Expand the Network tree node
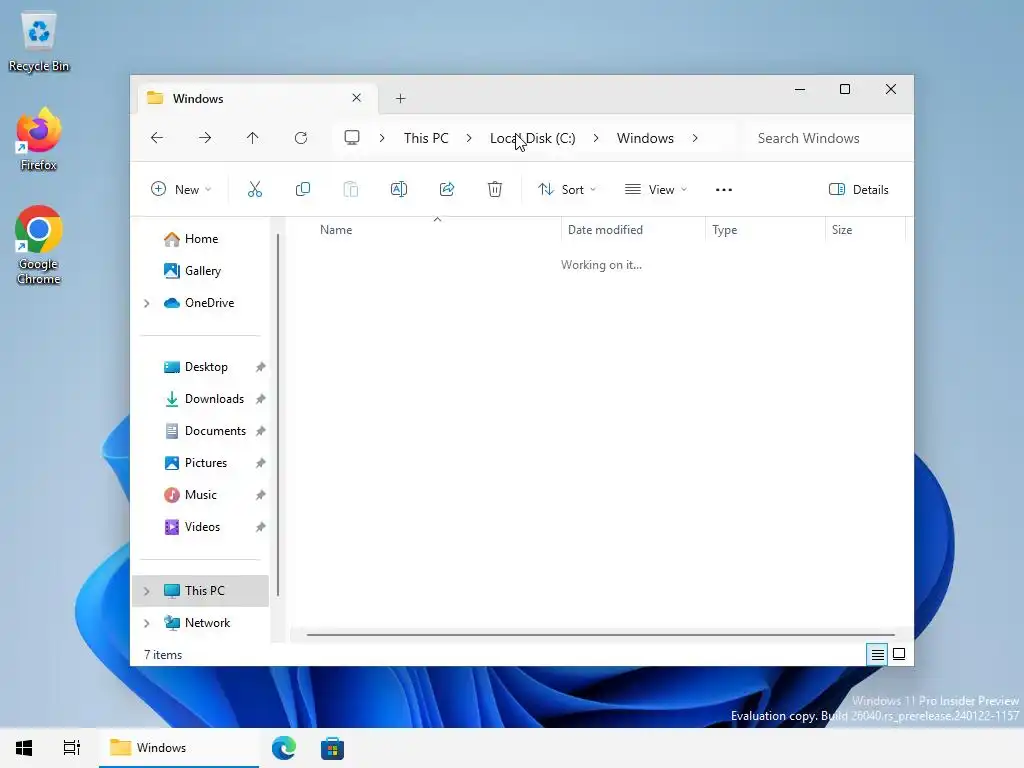Viewport: 1024px width, 768px height. click(147, 623)
